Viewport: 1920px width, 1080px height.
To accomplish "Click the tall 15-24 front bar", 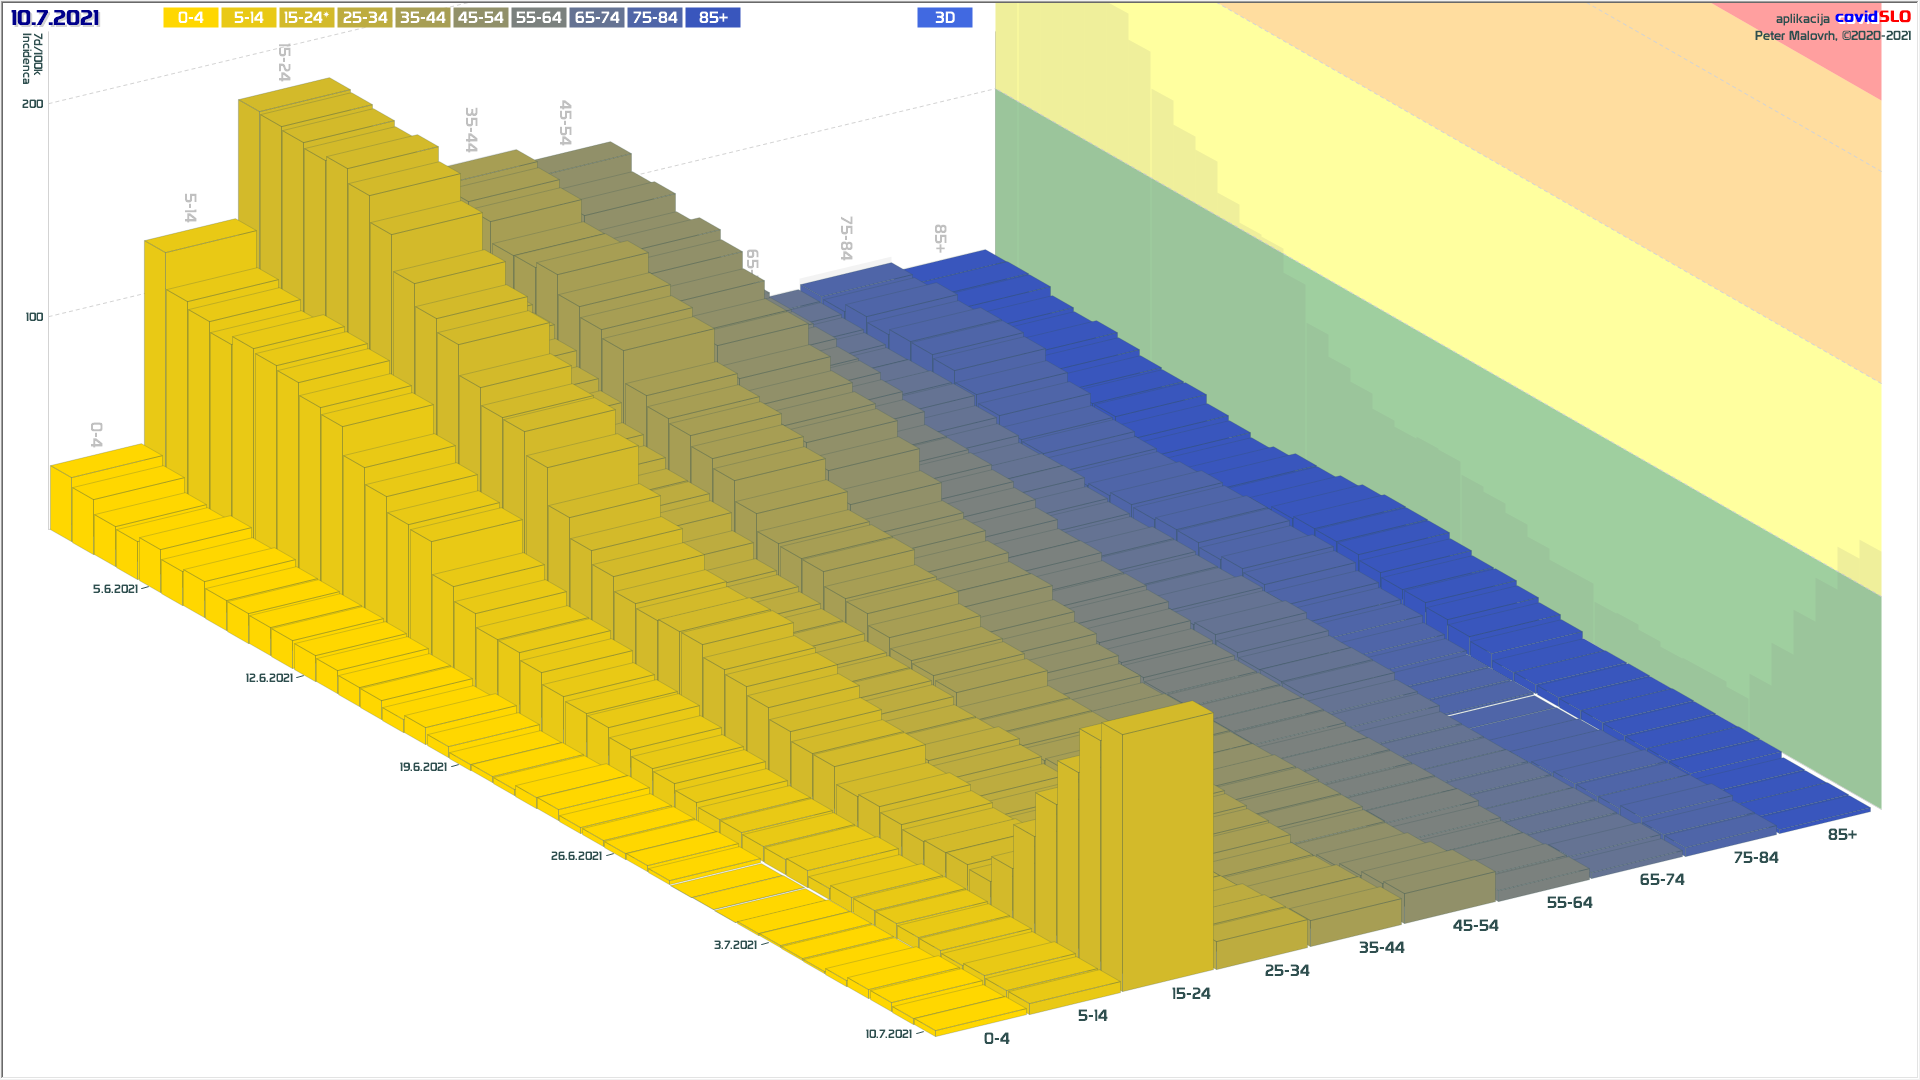I will tap(1166, 850).
